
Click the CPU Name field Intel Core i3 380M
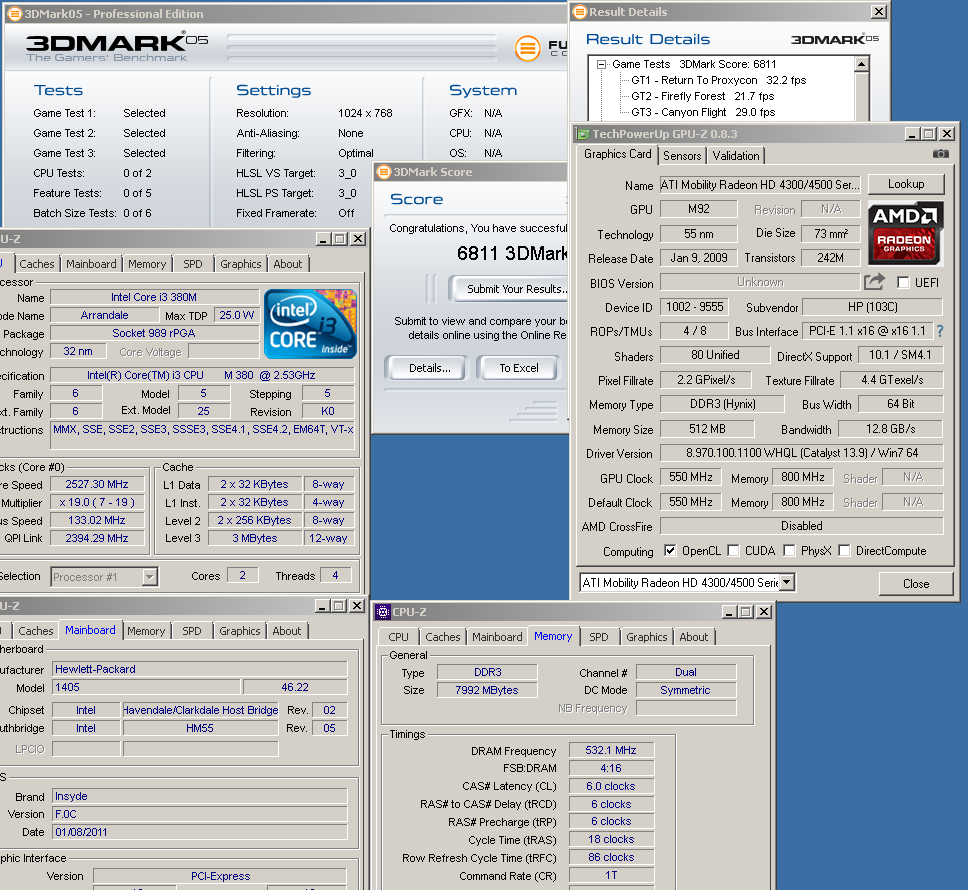[x=154, y=297]
